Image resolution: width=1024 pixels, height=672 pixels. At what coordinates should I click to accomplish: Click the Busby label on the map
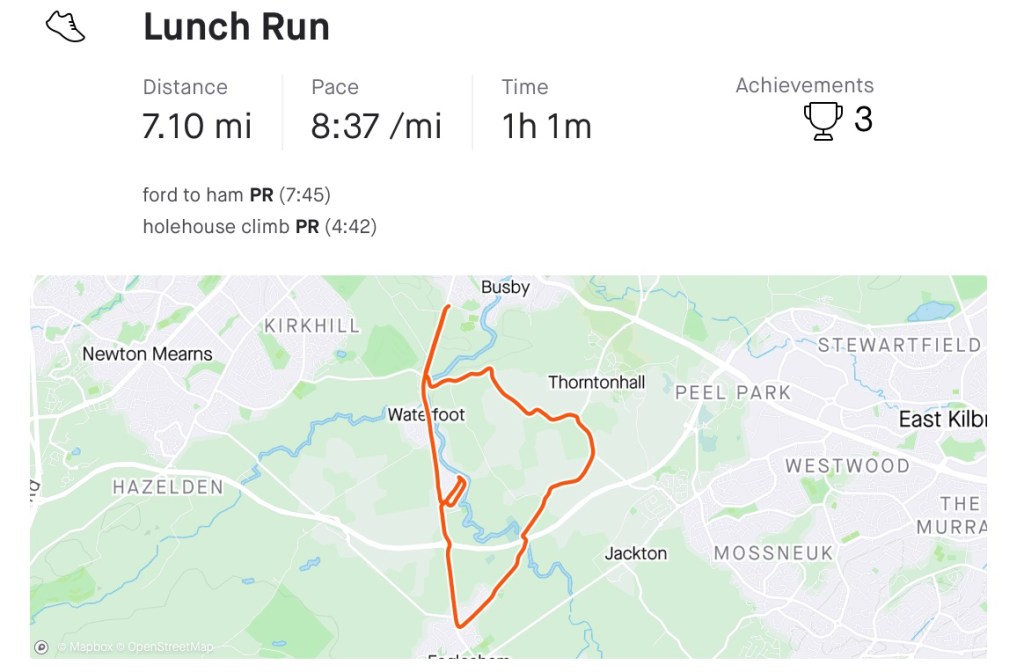(505, 288)
